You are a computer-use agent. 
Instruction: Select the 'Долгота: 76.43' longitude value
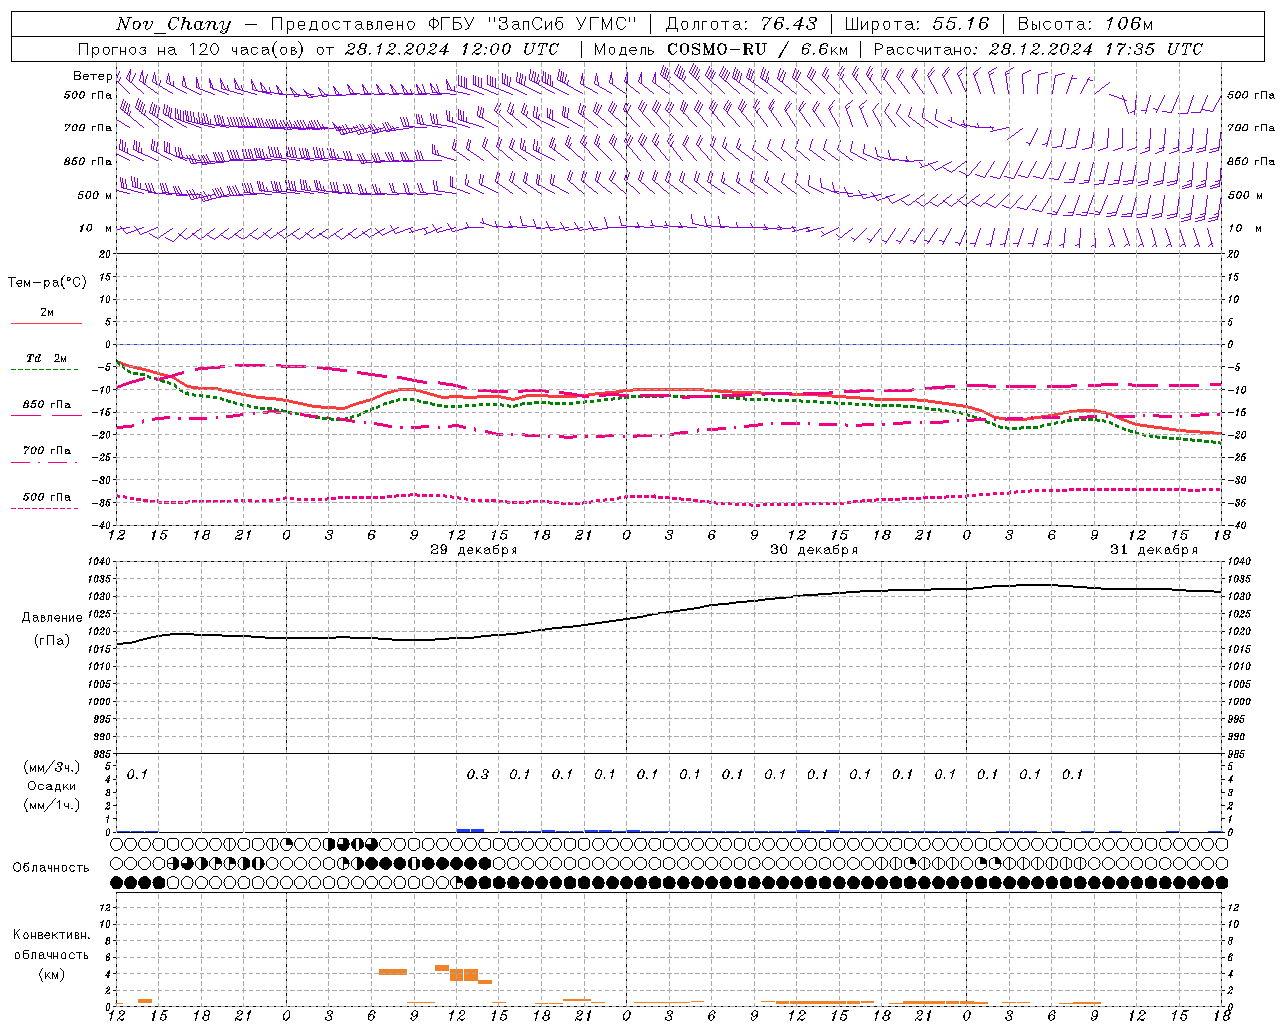741,24
